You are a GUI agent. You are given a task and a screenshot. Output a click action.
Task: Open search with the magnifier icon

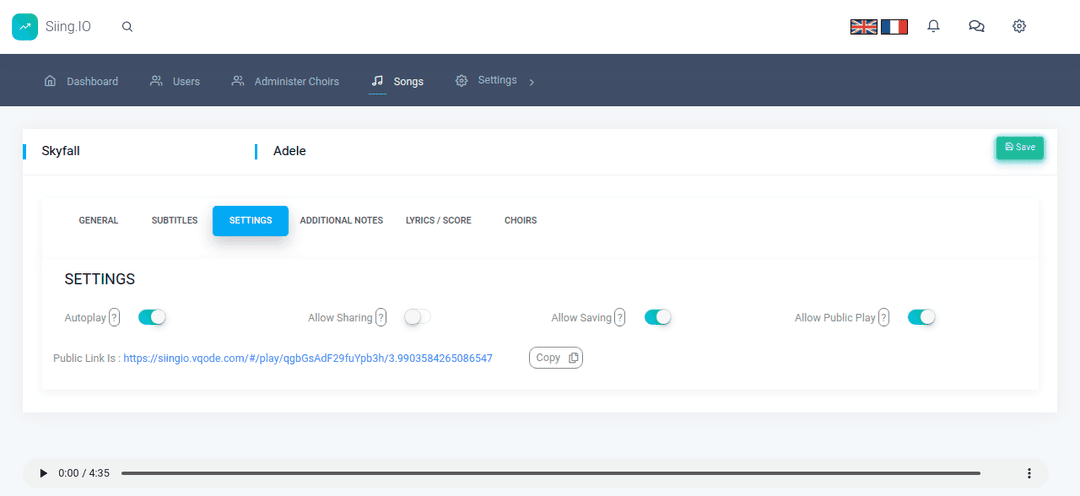pyautogui.click(x=127, y=27)
